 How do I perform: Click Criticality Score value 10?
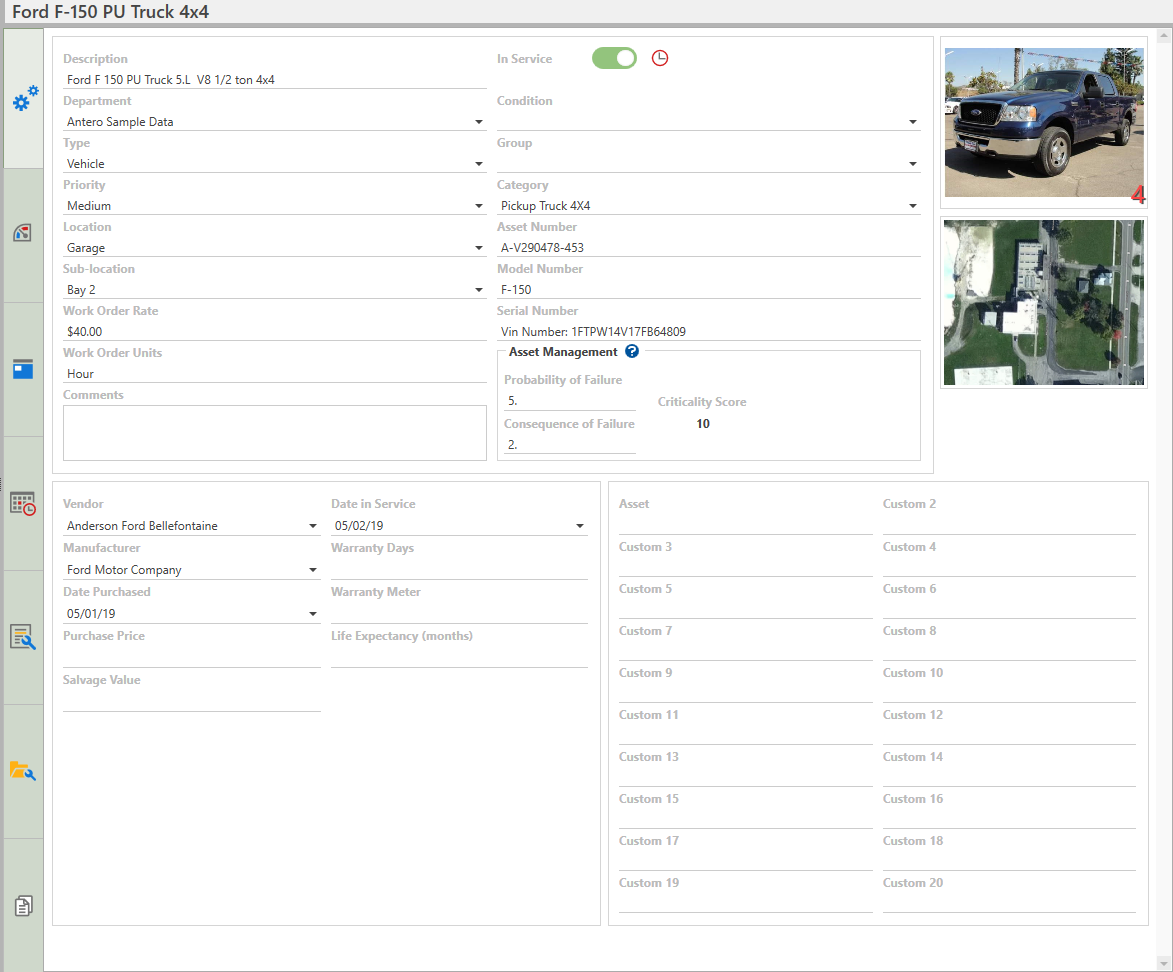click(703, 424)
